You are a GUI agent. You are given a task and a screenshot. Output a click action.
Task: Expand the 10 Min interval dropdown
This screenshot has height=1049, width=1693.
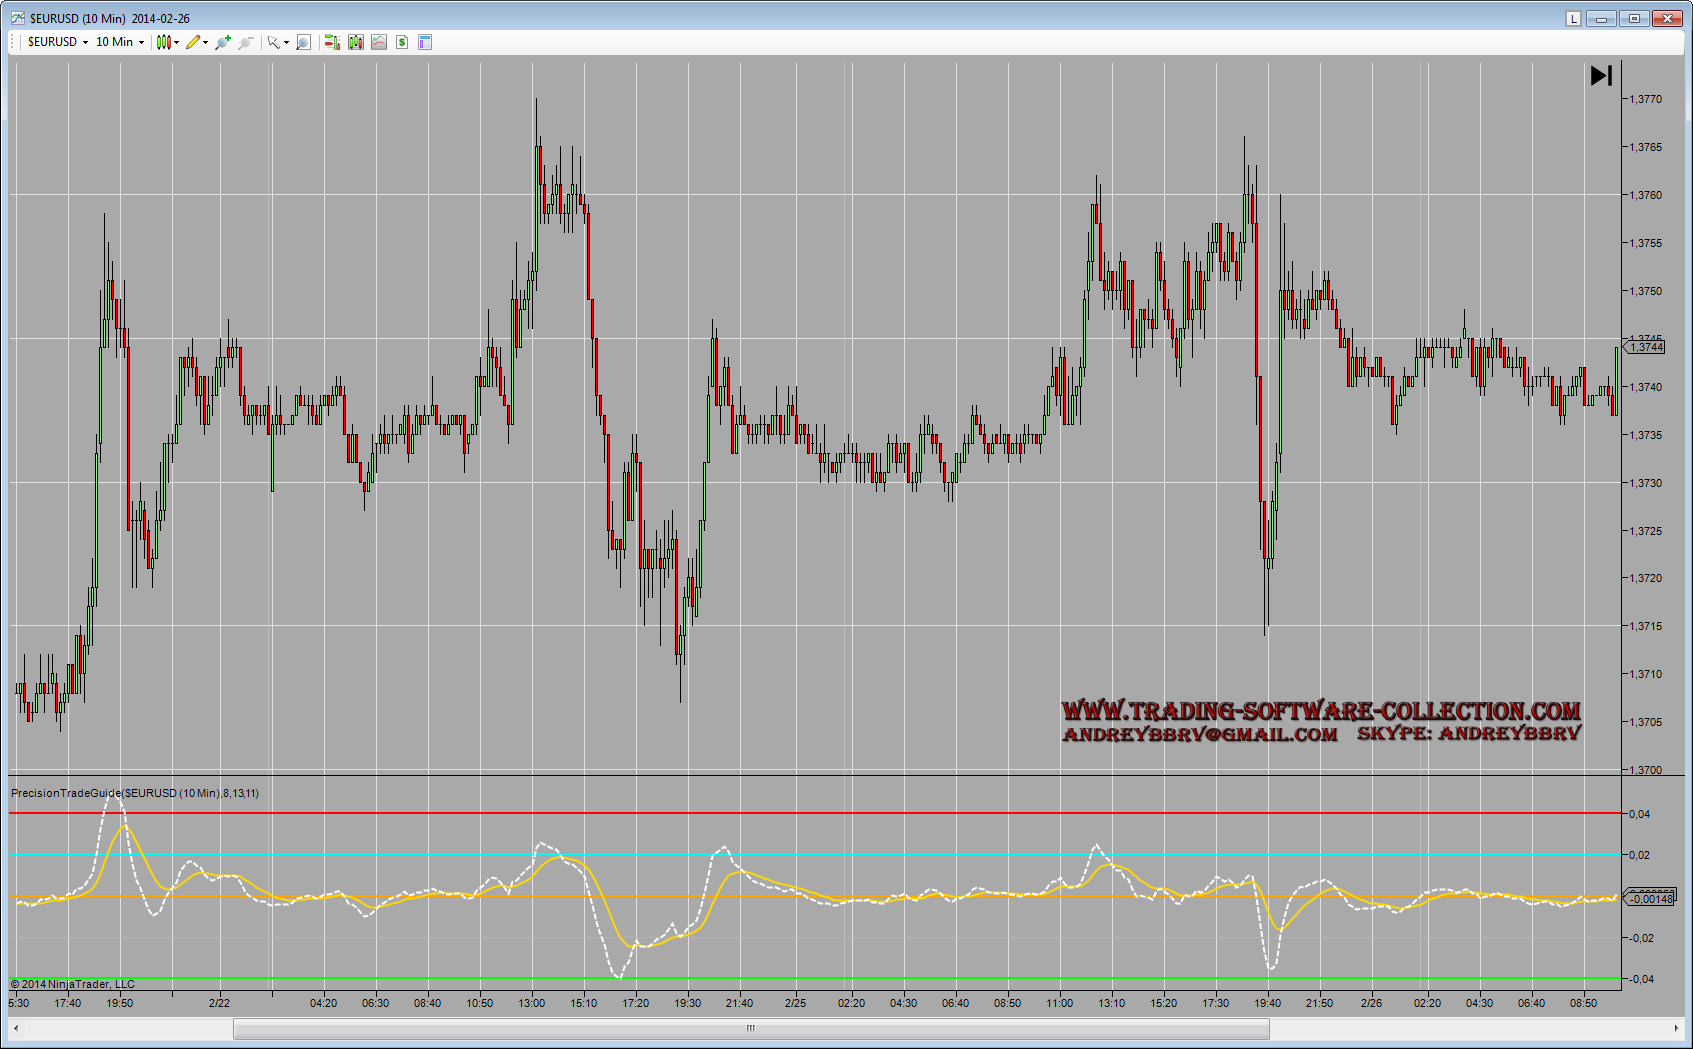point(120,42)
